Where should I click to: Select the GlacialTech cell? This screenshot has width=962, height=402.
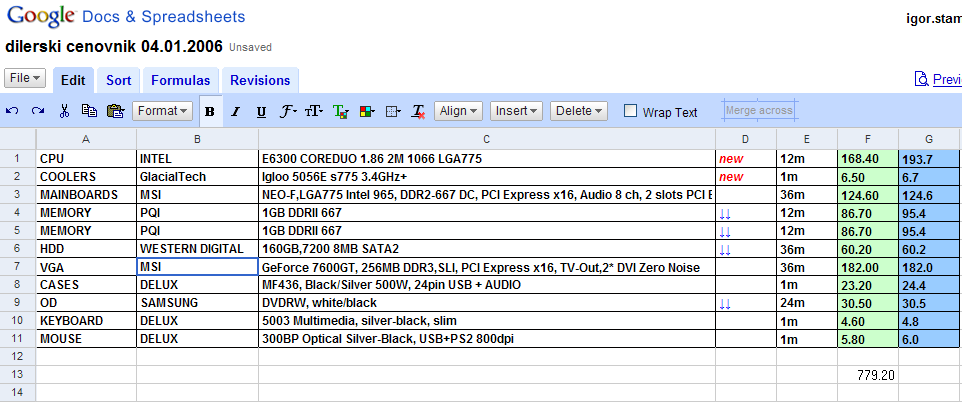pos(197,177)
